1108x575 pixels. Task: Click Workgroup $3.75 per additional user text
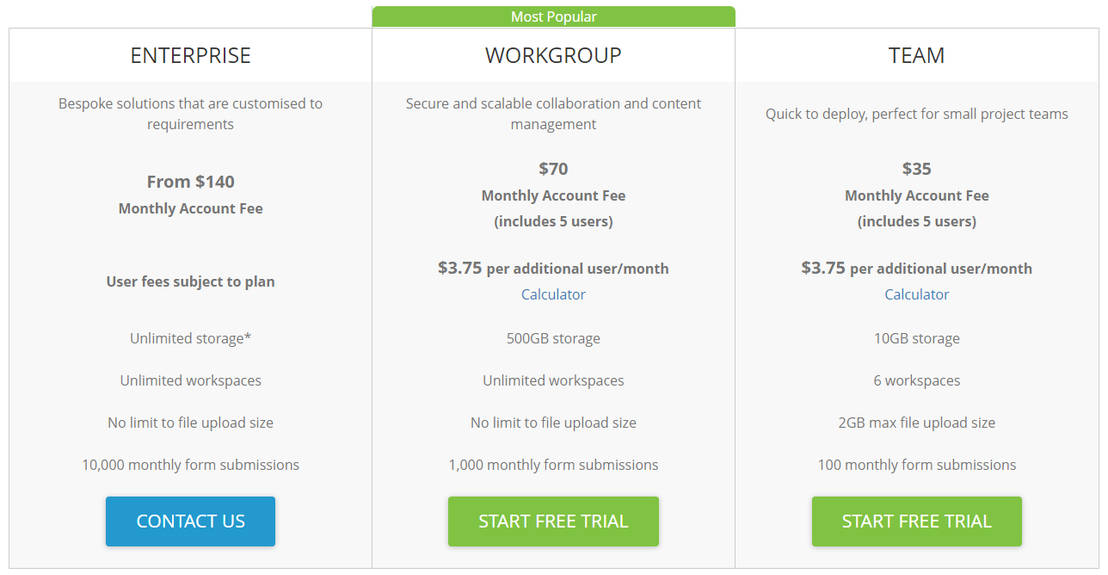(x=553, y=268)
